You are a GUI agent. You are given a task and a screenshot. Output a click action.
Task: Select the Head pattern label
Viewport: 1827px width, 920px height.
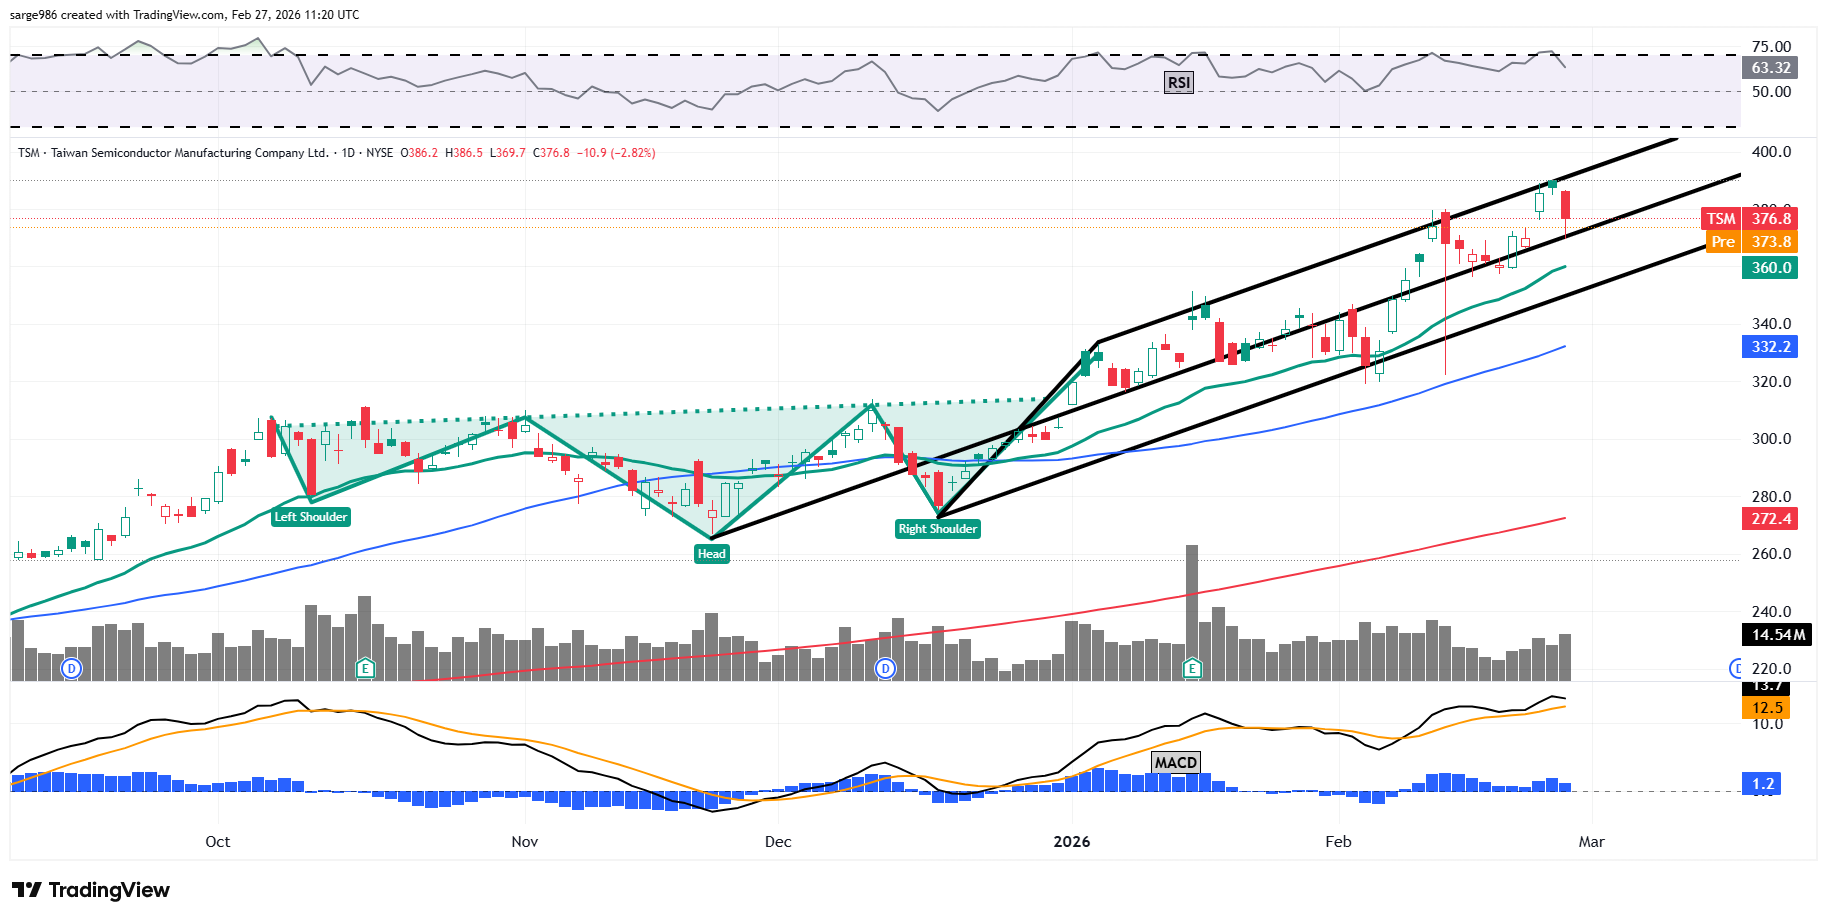(711, 554)
